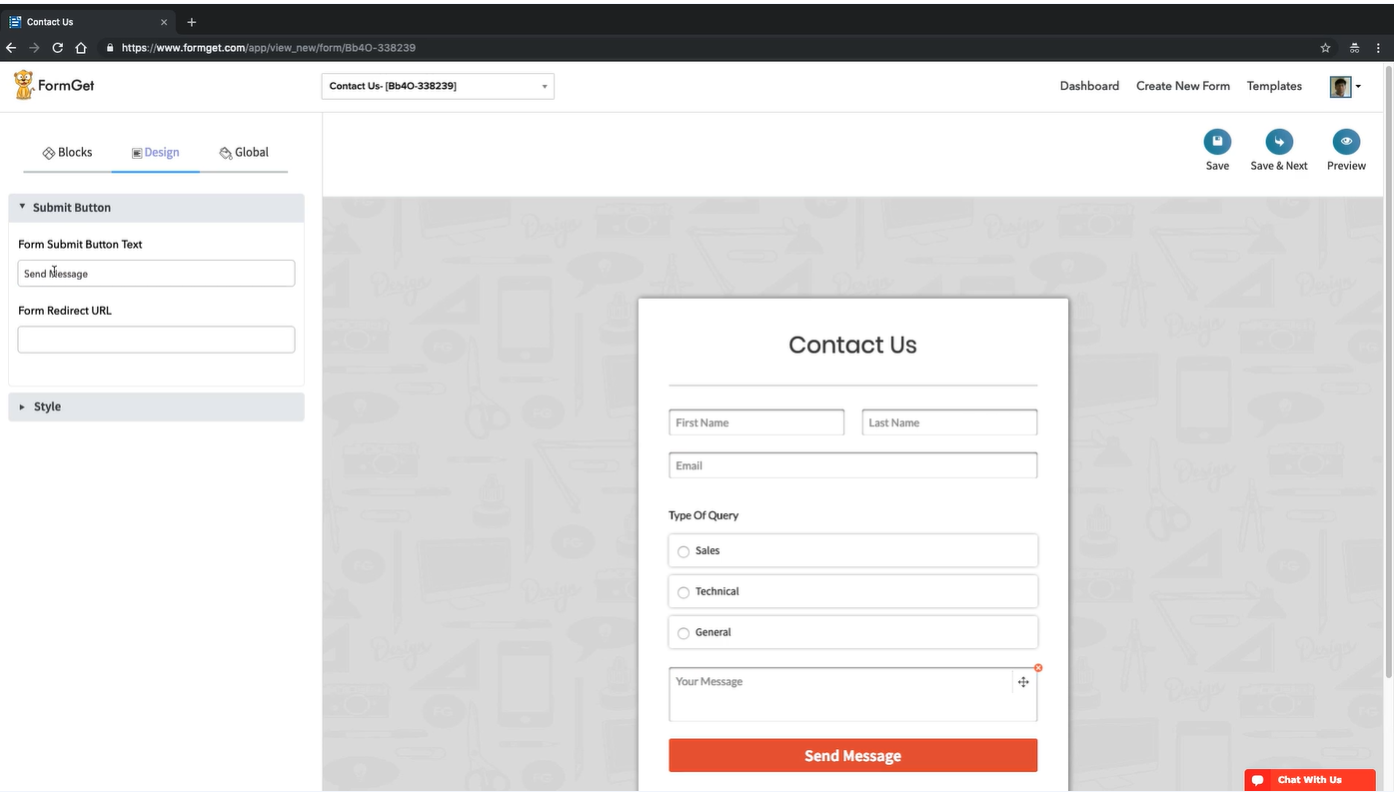Open the Chat With Us widget

coord(1310,779)
